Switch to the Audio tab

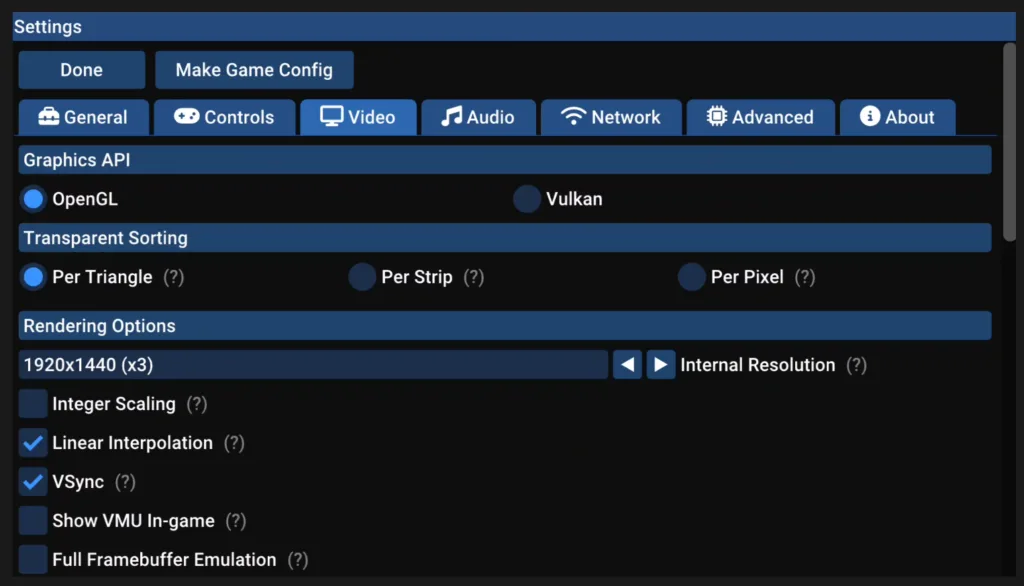478,117
